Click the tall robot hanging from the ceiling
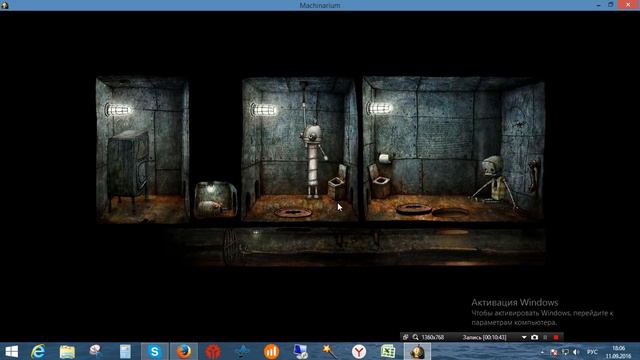This screenshot has height=360, width=640. (313, 160)
